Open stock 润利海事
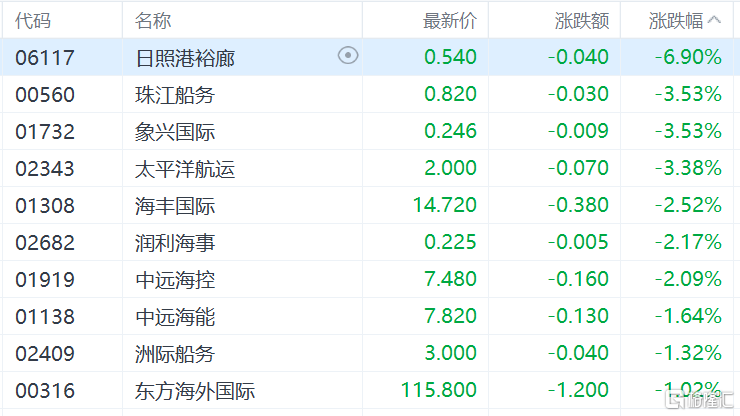 coord(175,243)
